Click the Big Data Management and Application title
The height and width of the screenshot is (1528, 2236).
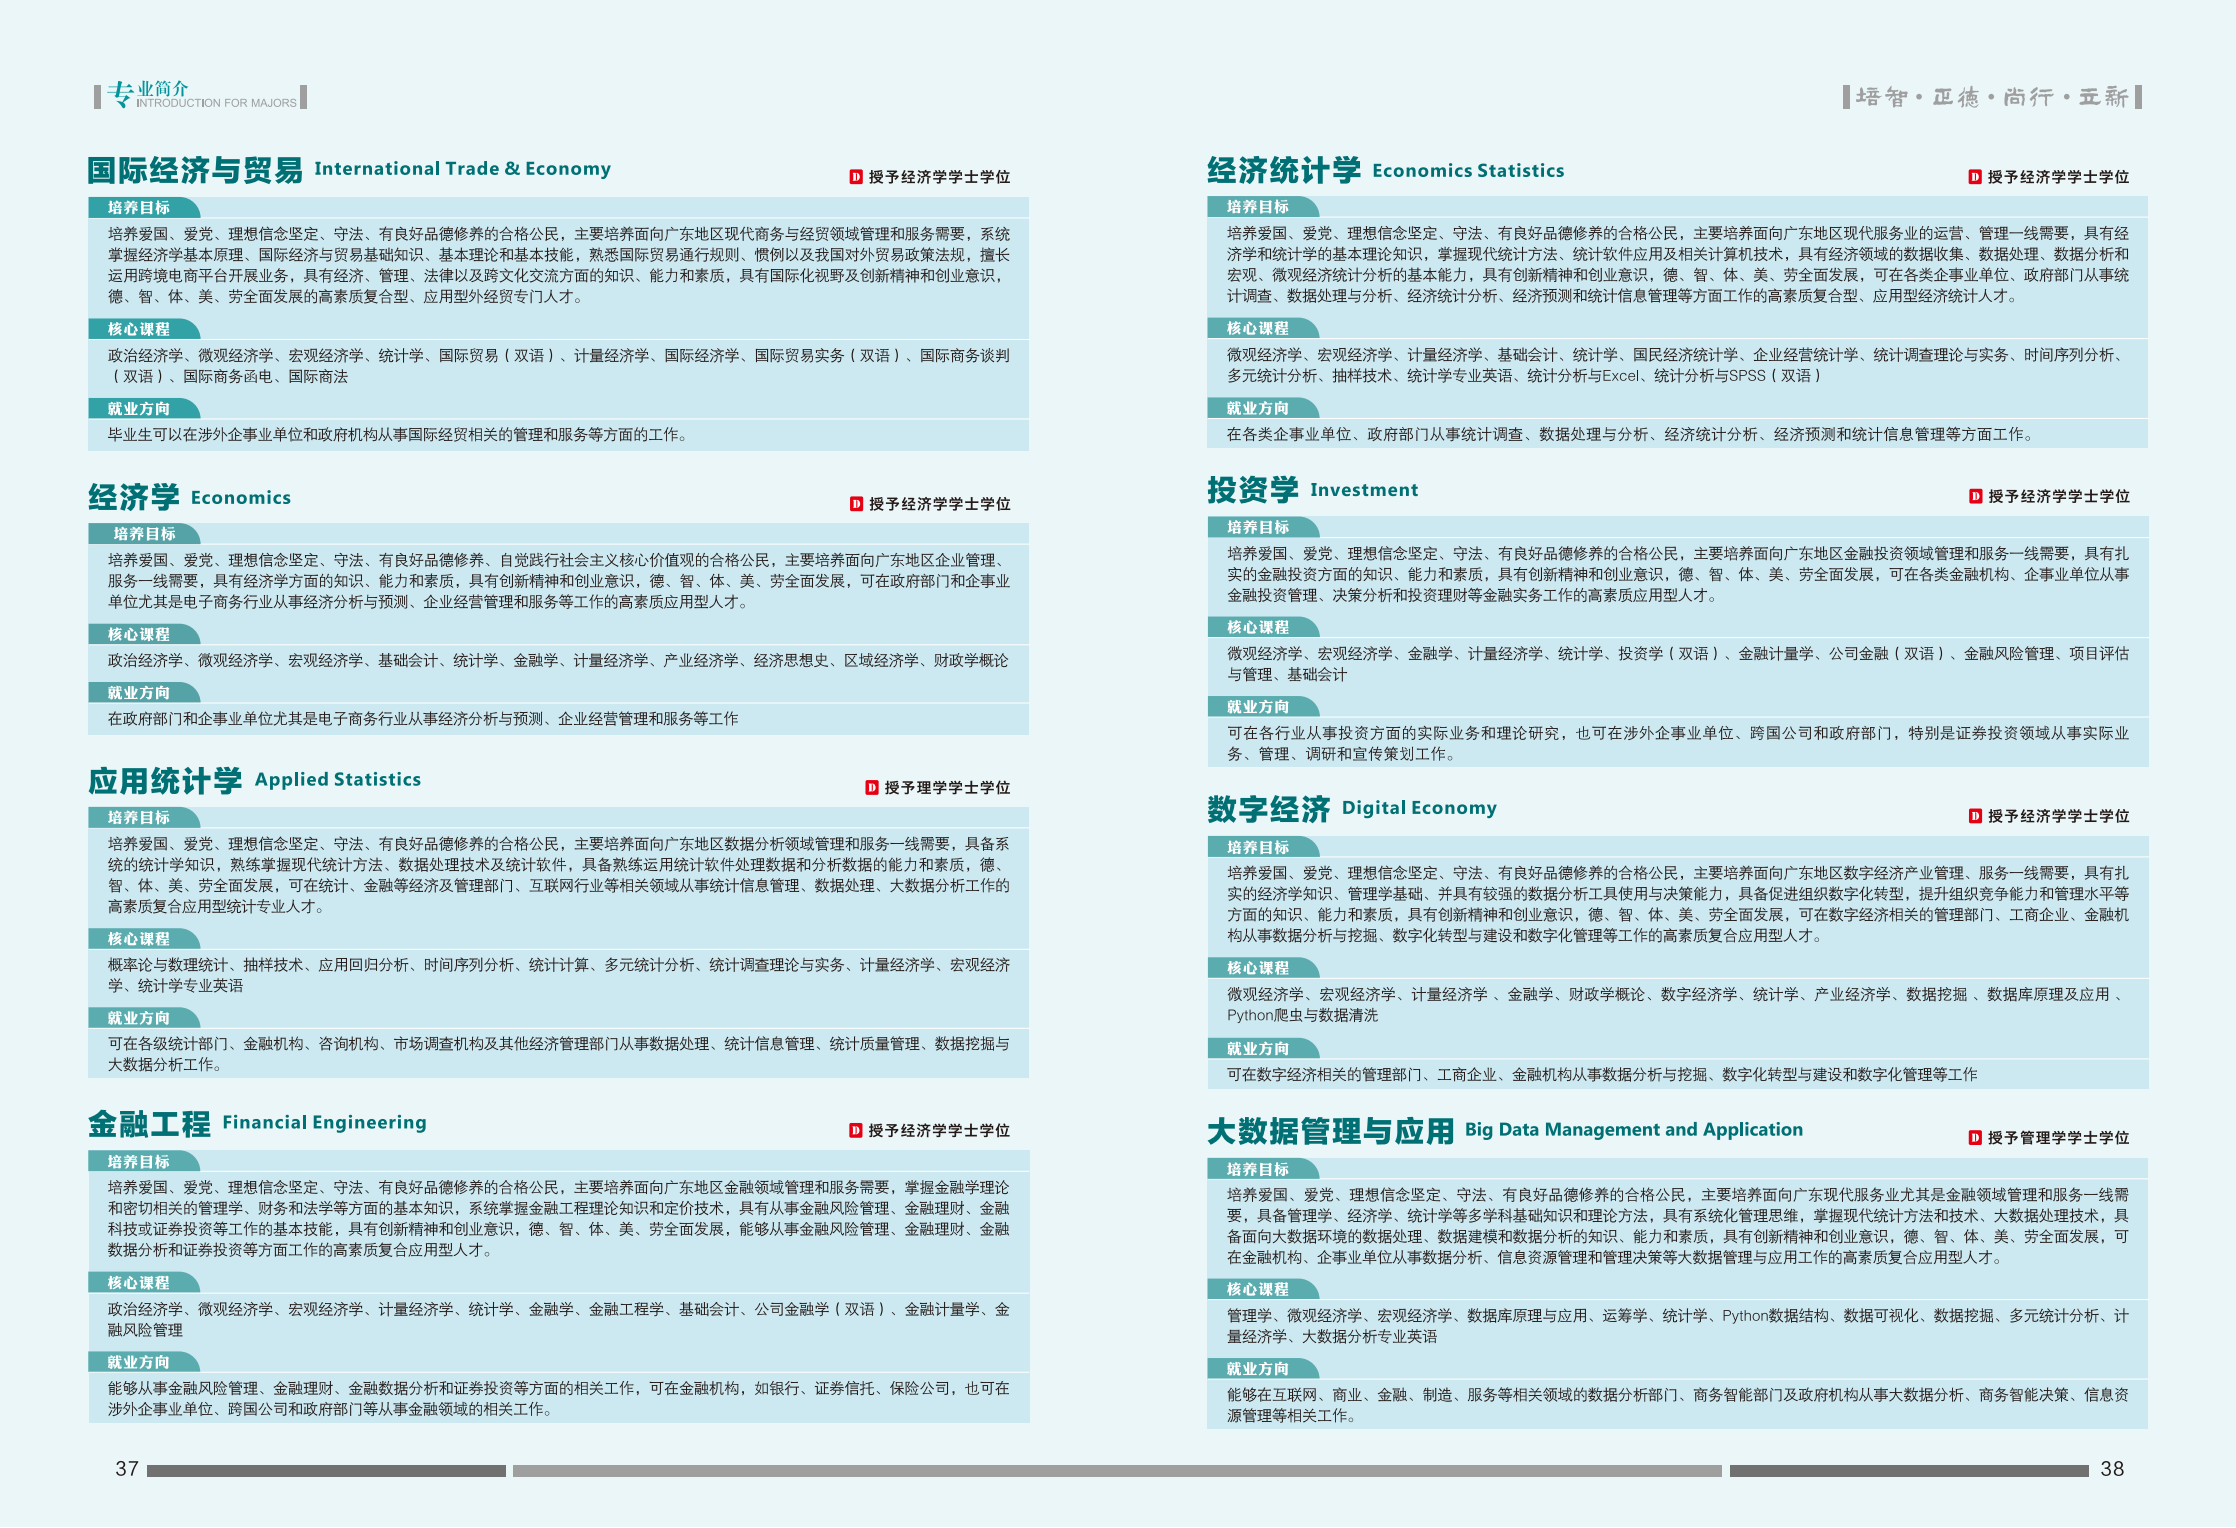[x=1634, y=1130]
